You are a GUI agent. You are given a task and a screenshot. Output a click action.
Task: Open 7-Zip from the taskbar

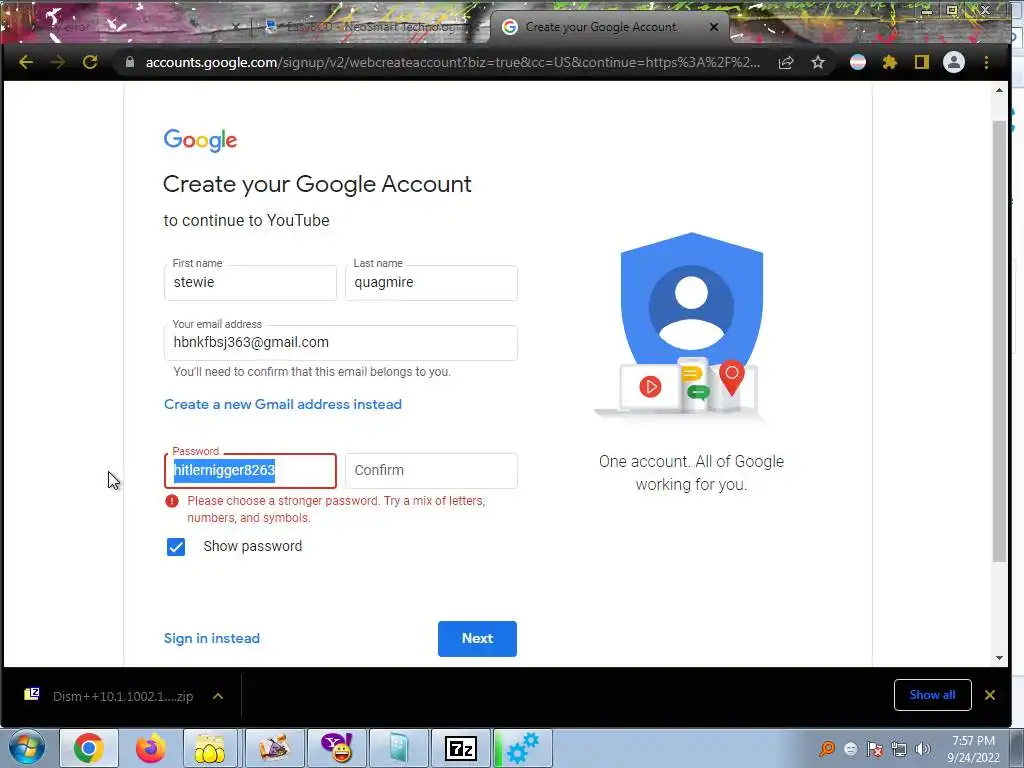461,748
